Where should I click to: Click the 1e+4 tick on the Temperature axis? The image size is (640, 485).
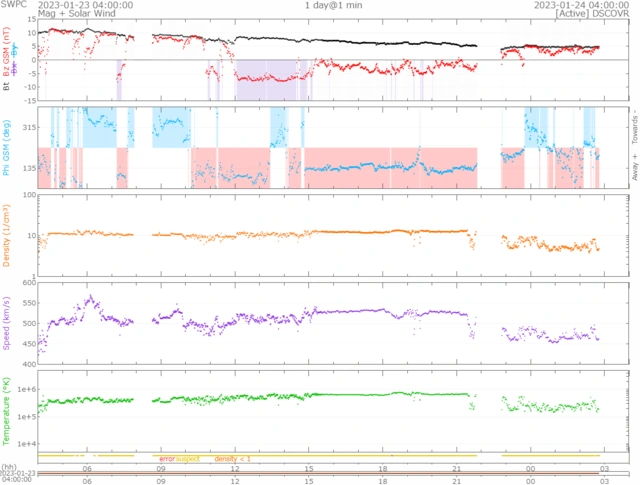tap(27, 444)
